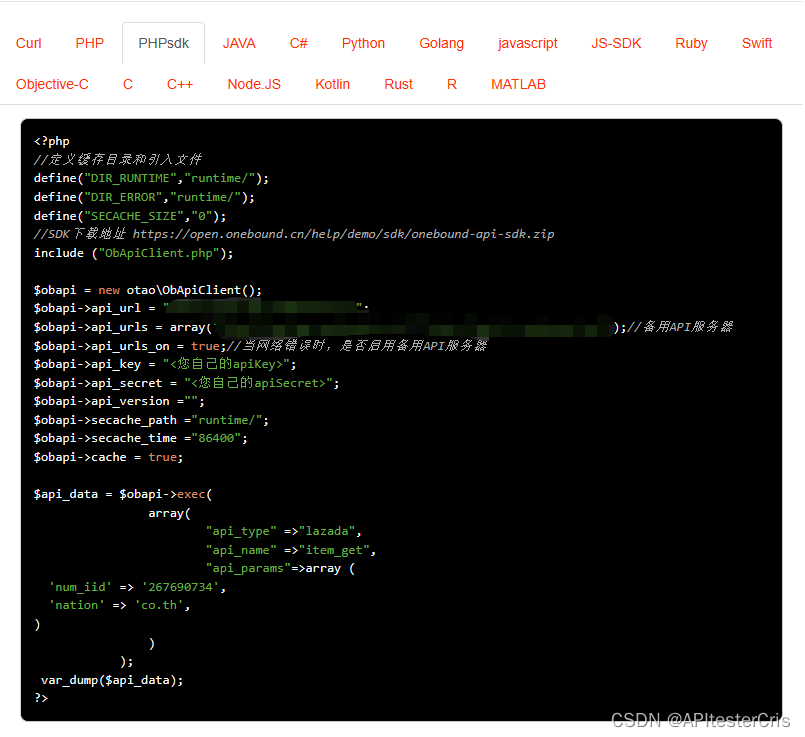
Task: Show the JAVA example tab
Action: (x=239, y=43)
